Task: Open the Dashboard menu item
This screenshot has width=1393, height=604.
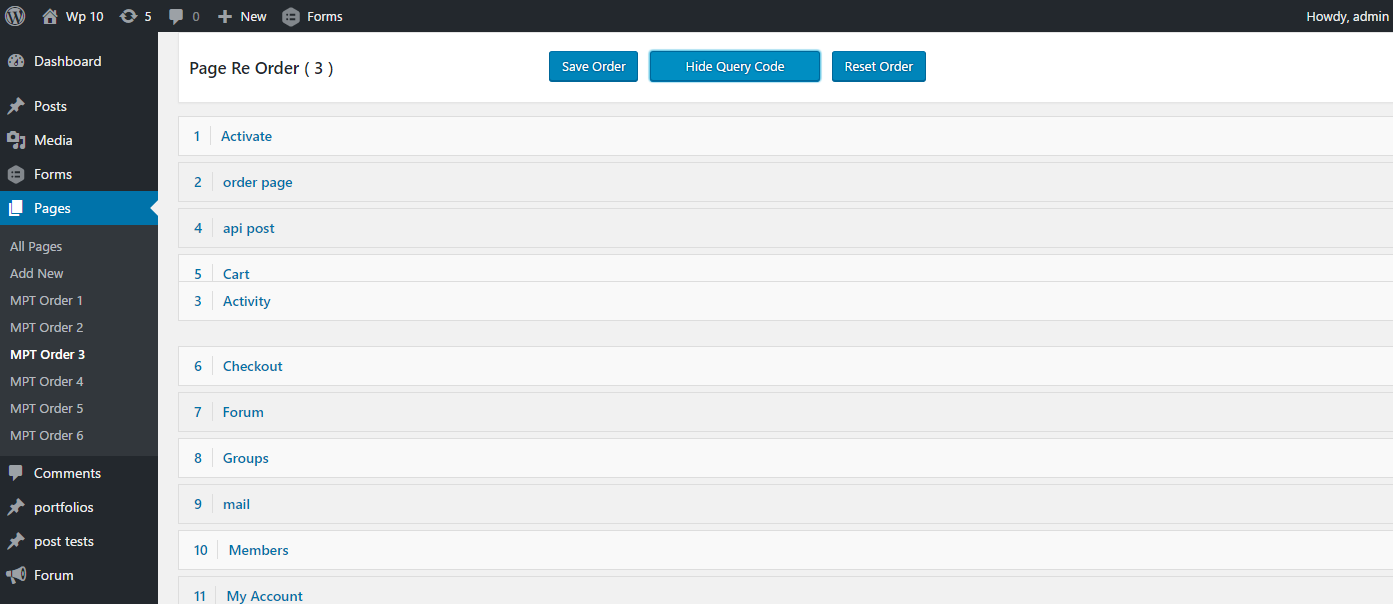Action: (x=67, y=61)
